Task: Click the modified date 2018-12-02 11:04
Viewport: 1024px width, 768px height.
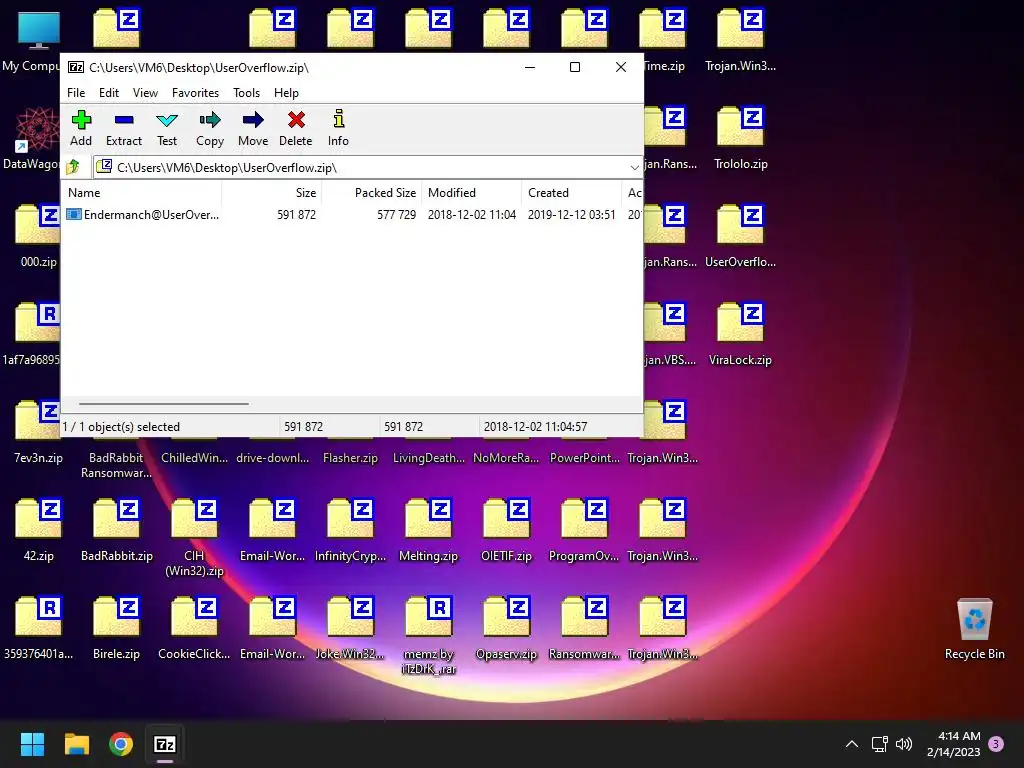Action: pyautogui.click(x=472, y=215)
